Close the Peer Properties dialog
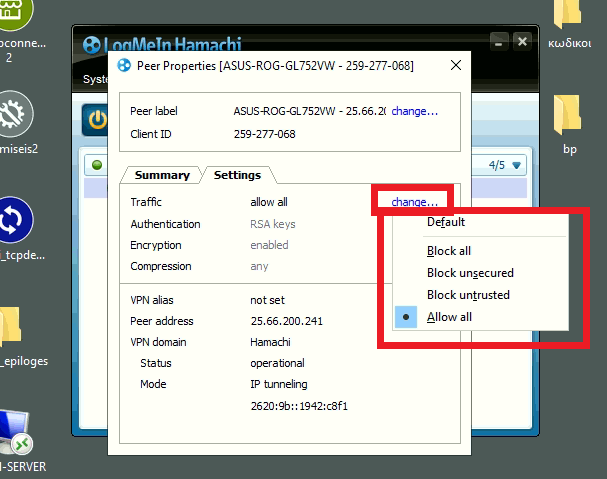 coord(455,65)
